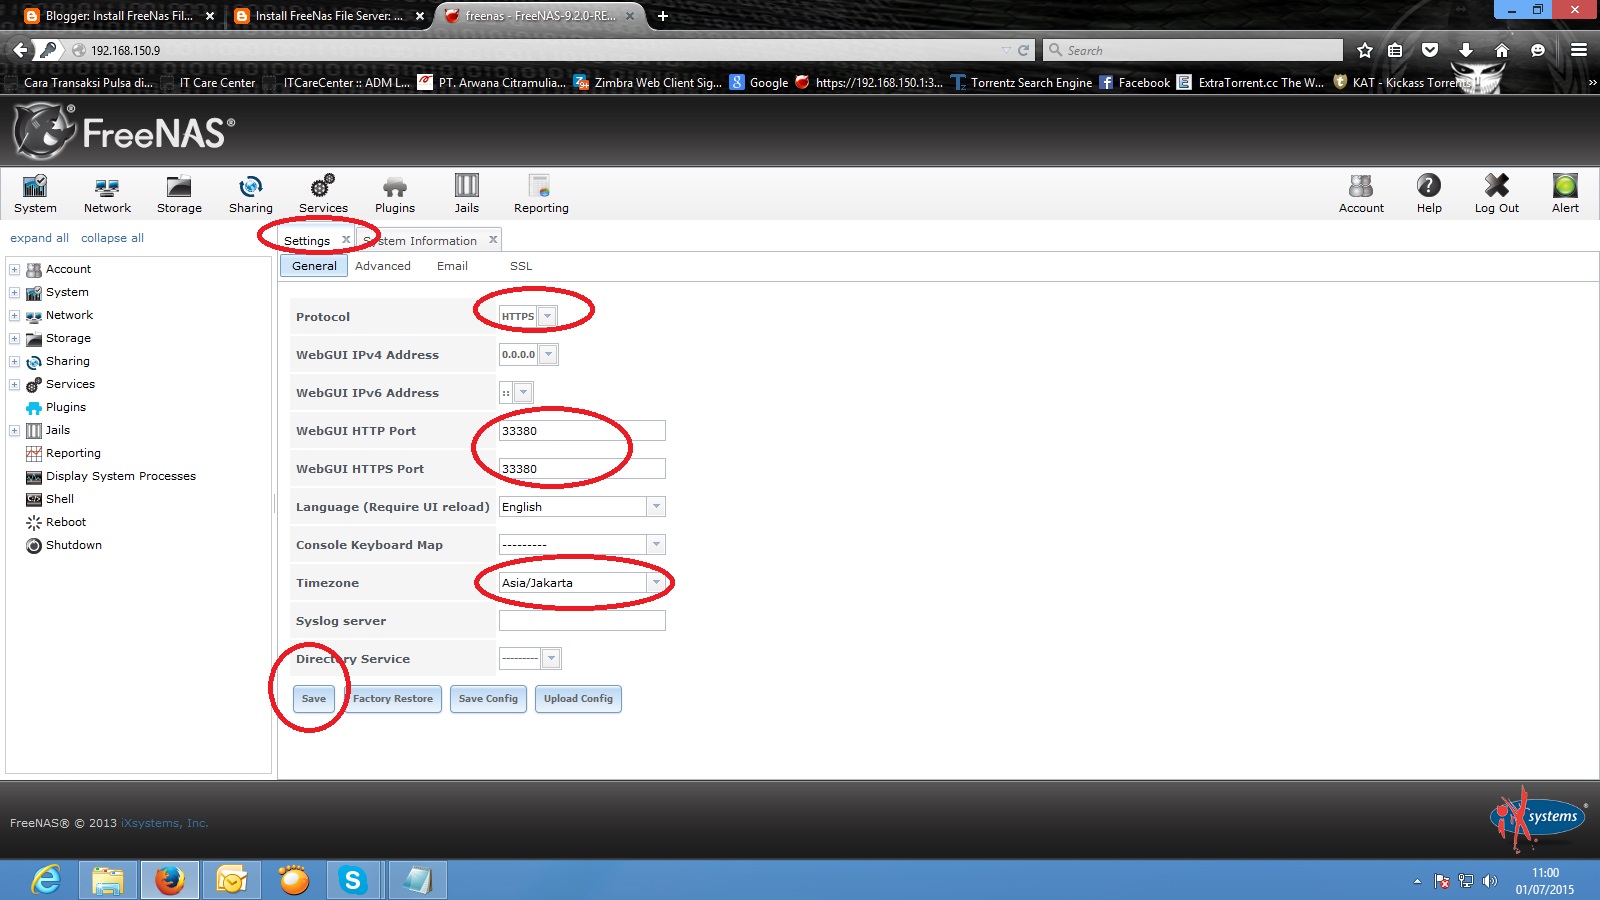Check the Alert status icon
The image size is (1600, 900).
click(x=1565, y=194)
